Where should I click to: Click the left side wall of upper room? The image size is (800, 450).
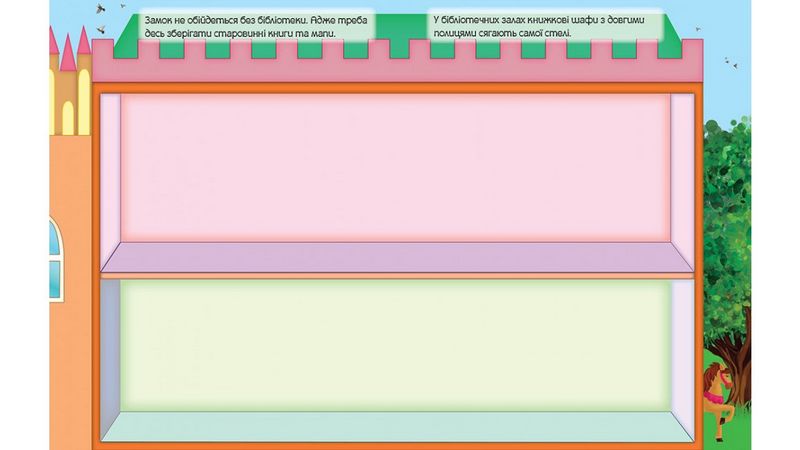coord(110,180)
